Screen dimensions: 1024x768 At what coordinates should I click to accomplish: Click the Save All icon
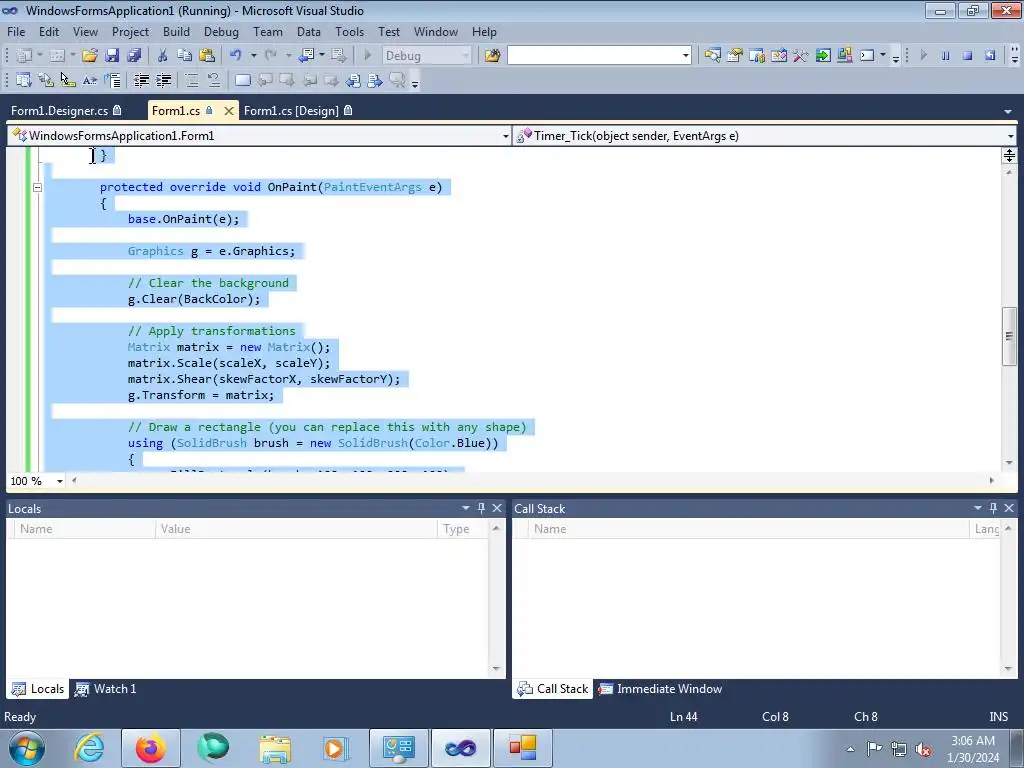click(x=134, y=56)
